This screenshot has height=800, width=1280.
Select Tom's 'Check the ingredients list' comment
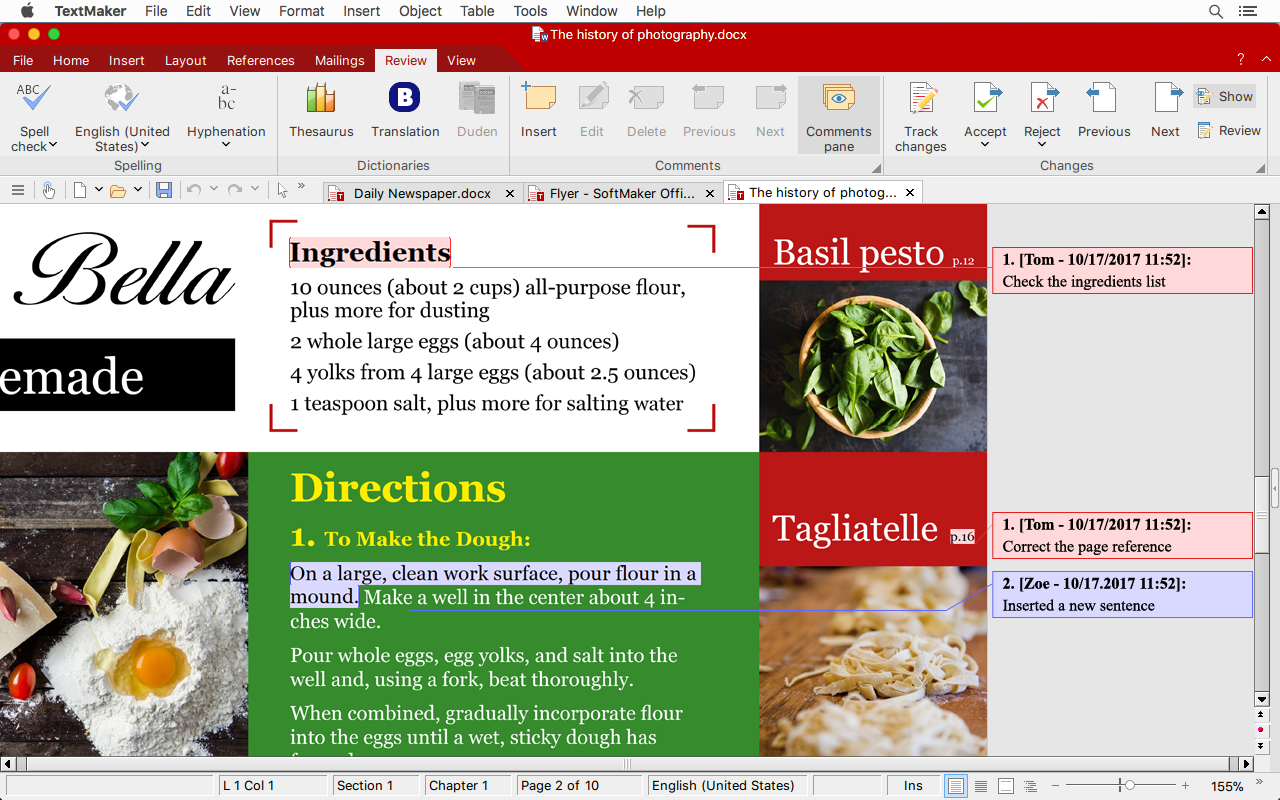(x=1122, y=270)
